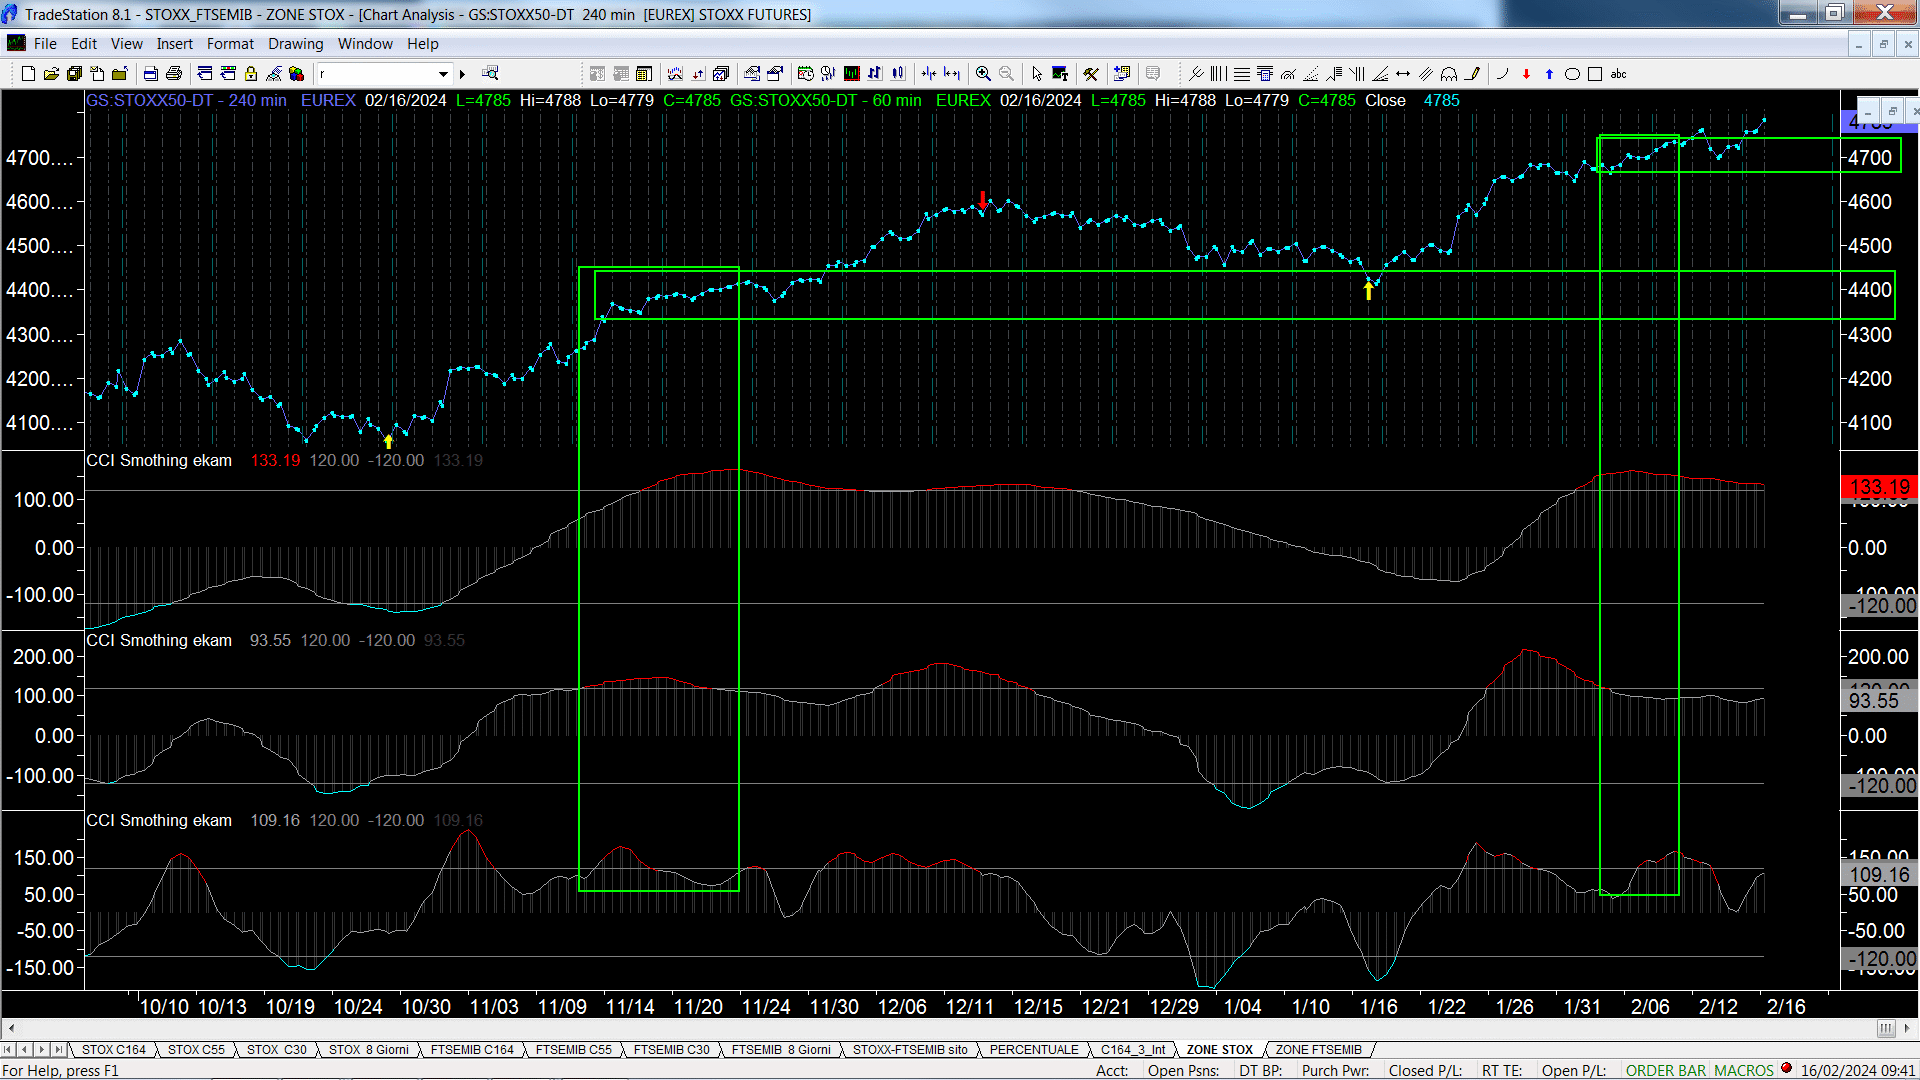Viewport: 1920px width, 1080px height.
Task: Open the File menu
Action: click(x=45, y=44)
